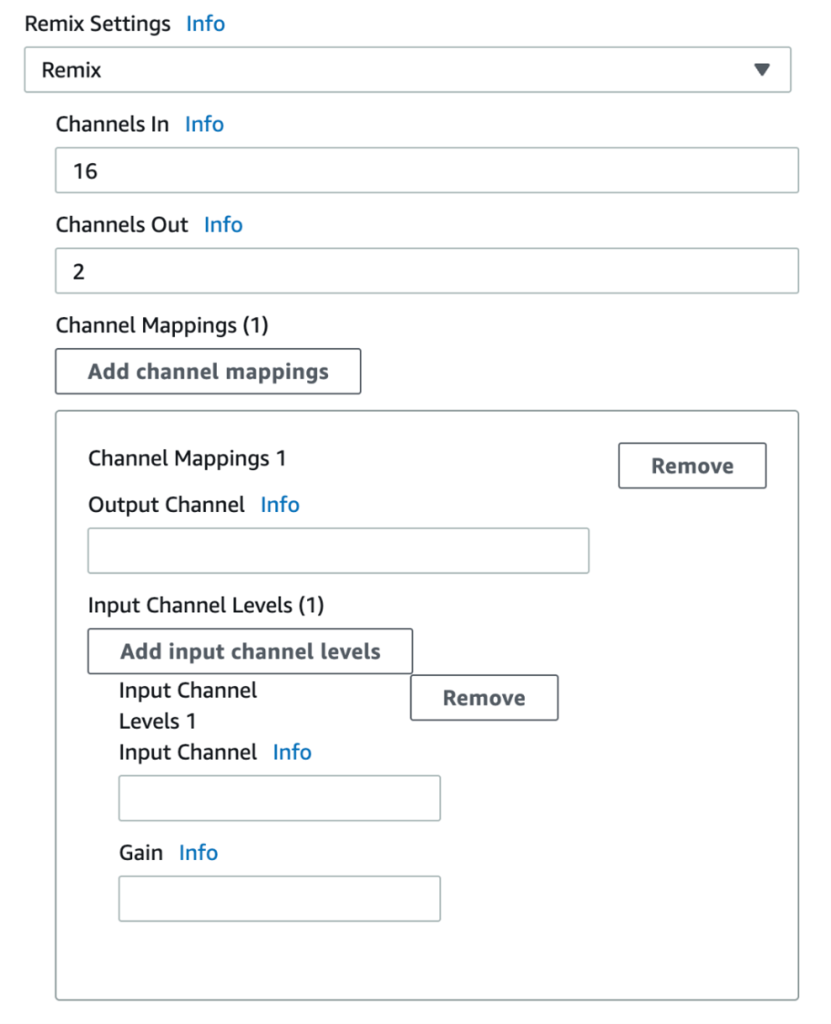Screen dimensions: 831x1024
Task: Add a new channel mapping
Action: tap(207, 371)
